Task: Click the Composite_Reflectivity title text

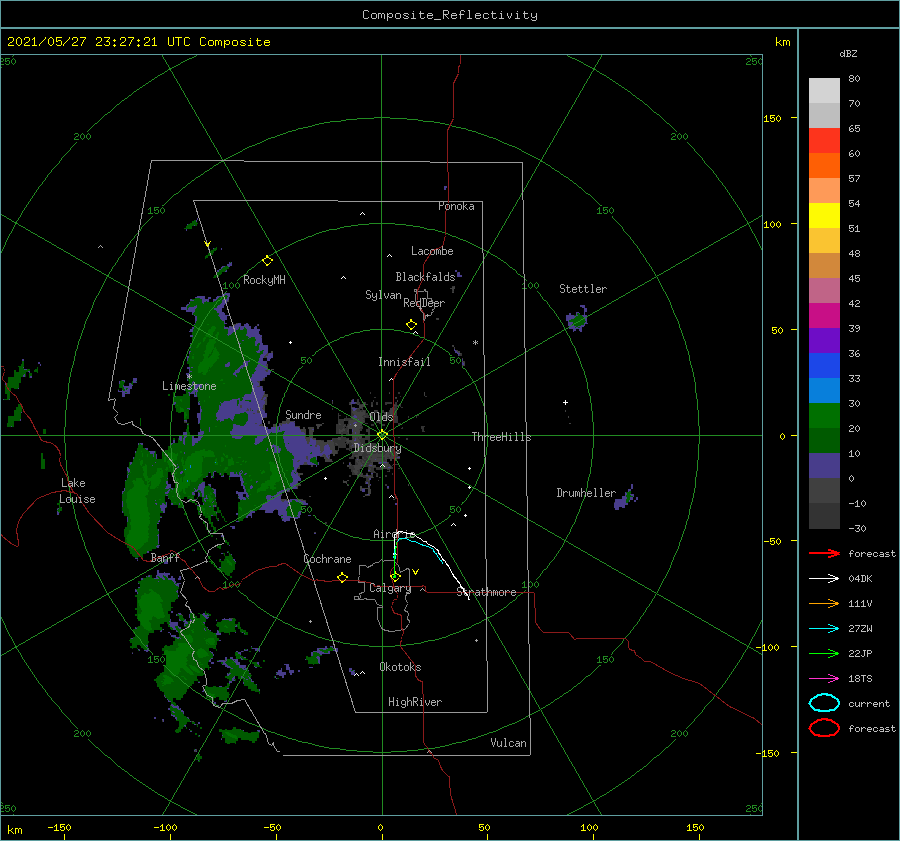Action: (x=450, y=15)
